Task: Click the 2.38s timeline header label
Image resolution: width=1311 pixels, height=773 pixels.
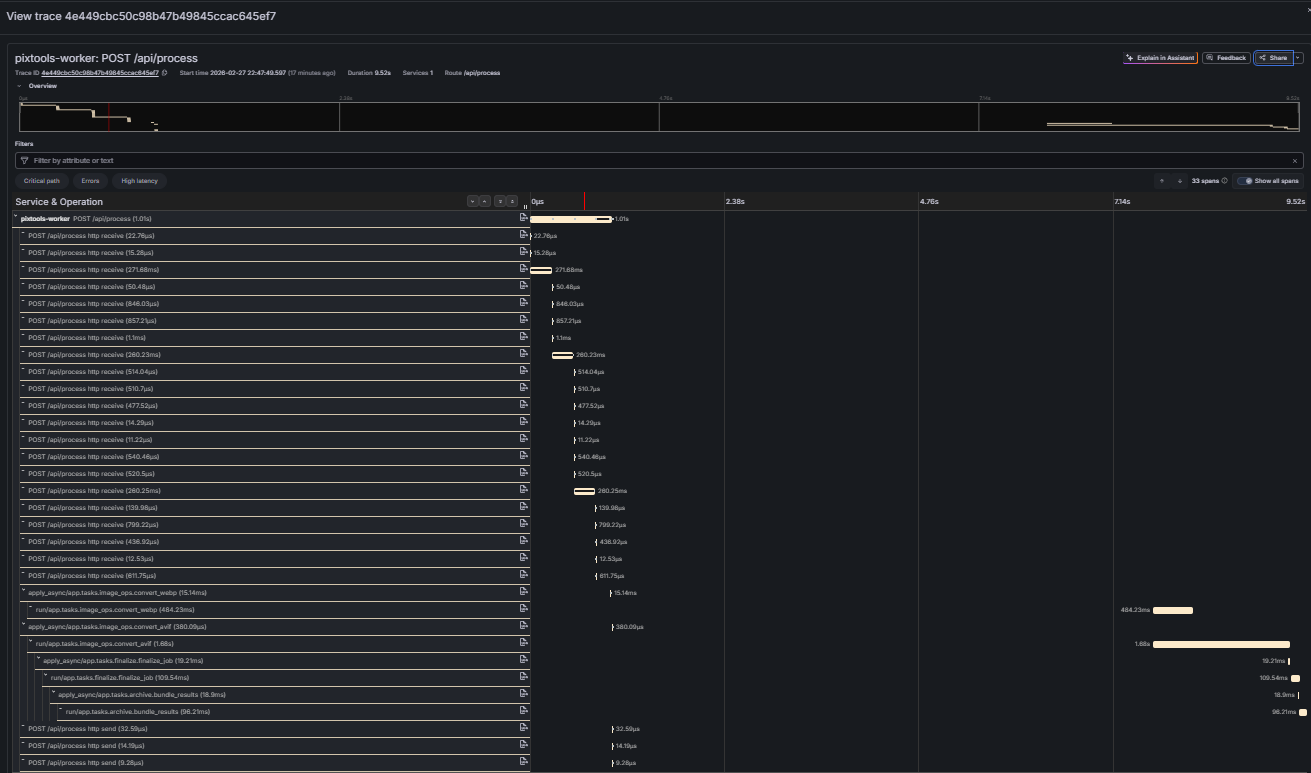Action: coord(734,201)
